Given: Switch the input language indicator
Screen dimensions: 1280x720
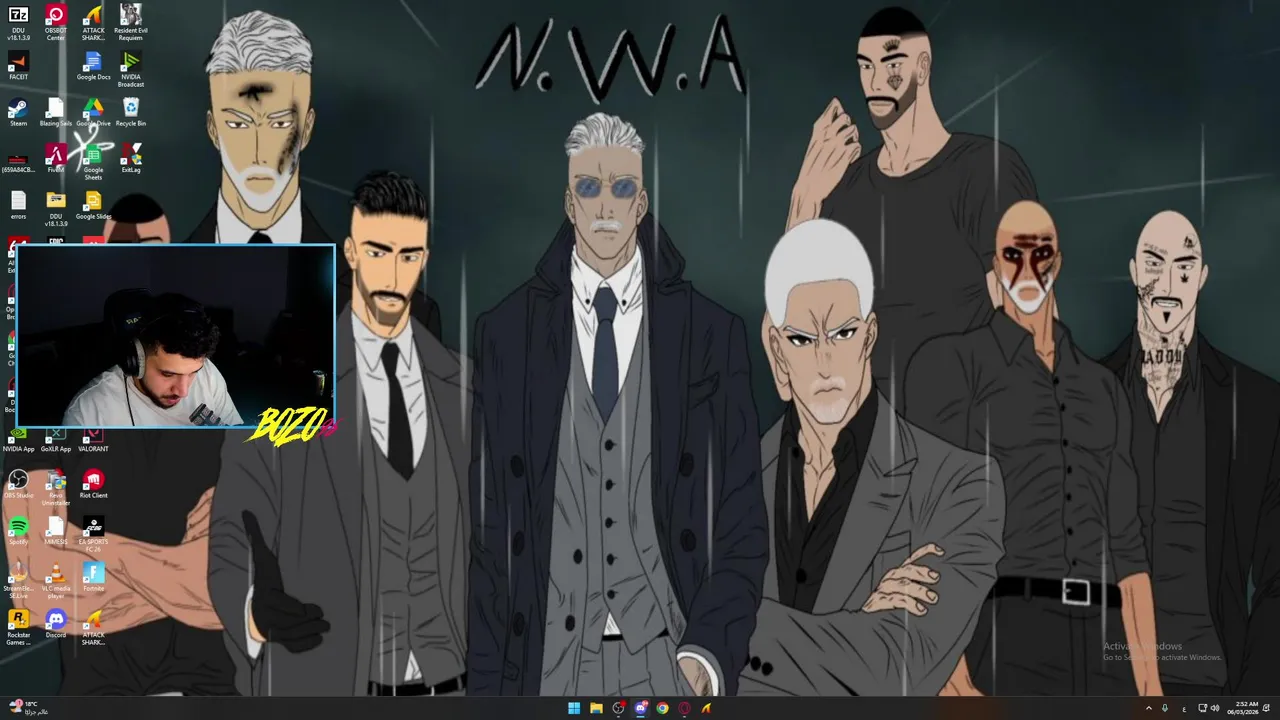Looking at the screenshot, I should pos(1184,708).
